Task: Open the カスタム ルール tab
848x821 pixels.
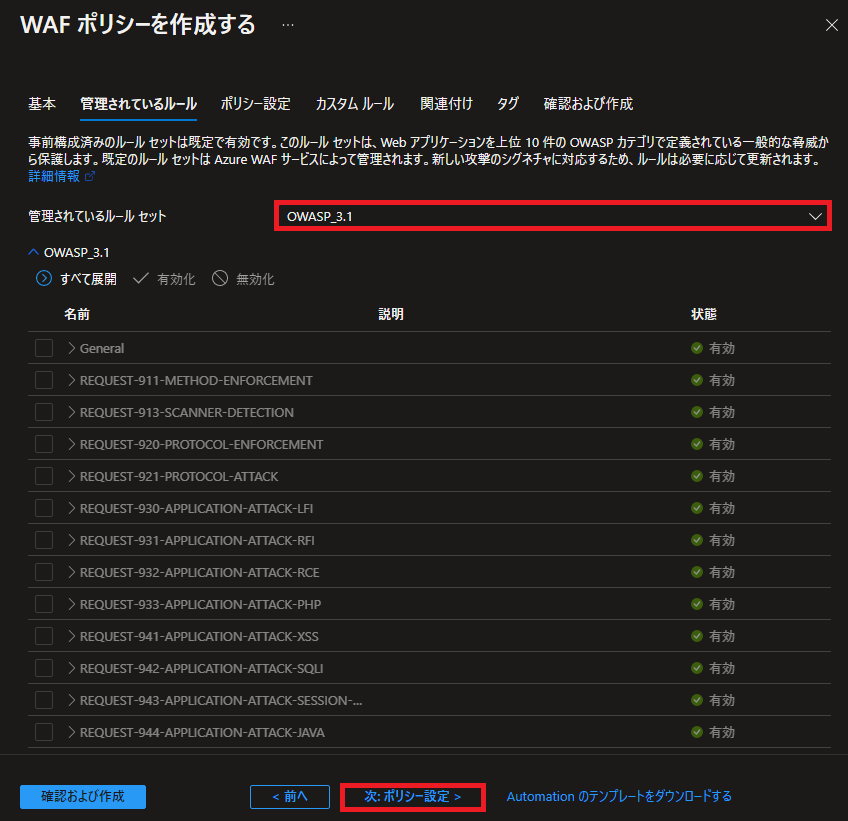Action: (x=355, y=104)
